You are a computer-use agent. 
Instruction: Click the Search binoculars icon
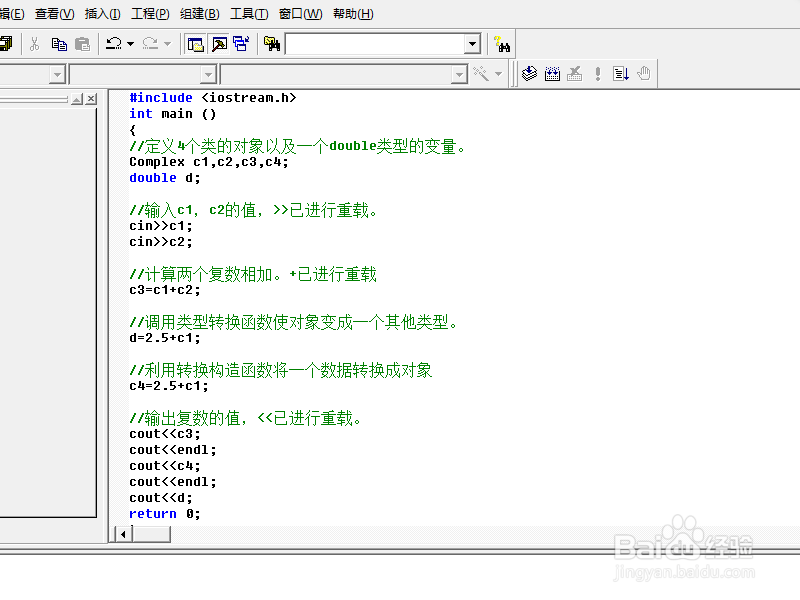point(502,44)
